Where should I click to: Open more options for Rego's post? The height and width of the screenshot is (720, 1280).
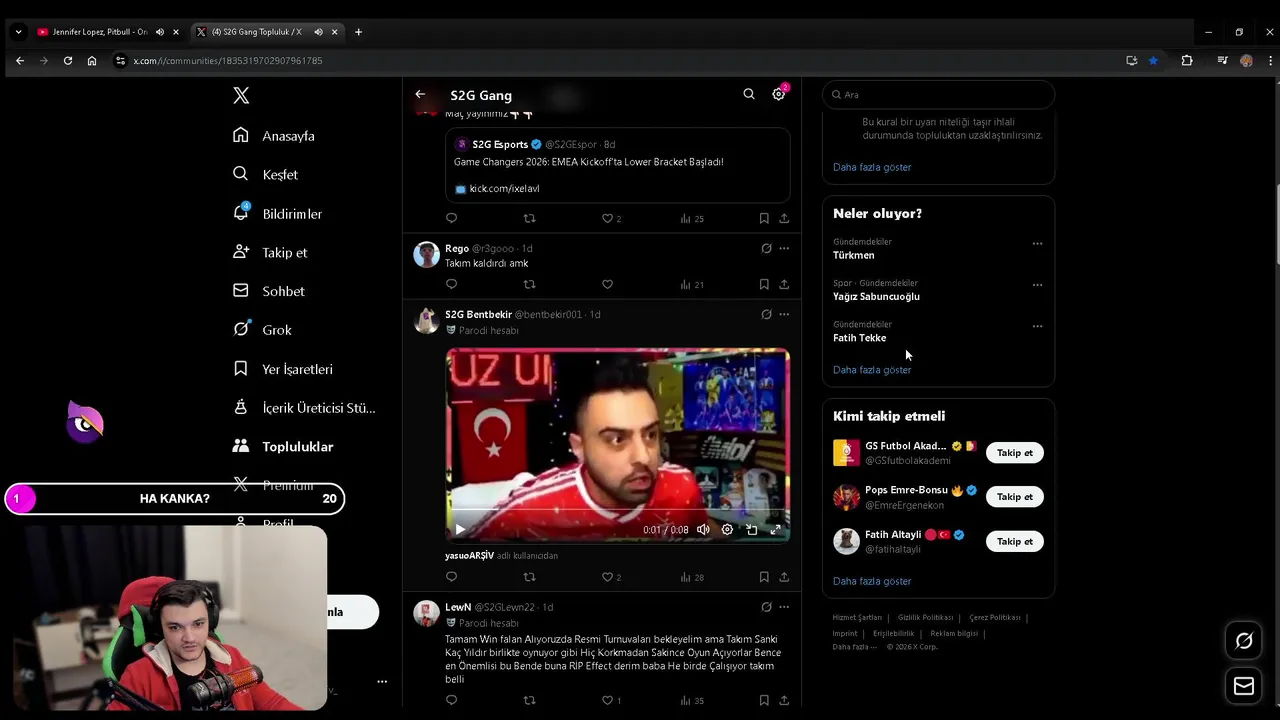[x=784, y=248]
